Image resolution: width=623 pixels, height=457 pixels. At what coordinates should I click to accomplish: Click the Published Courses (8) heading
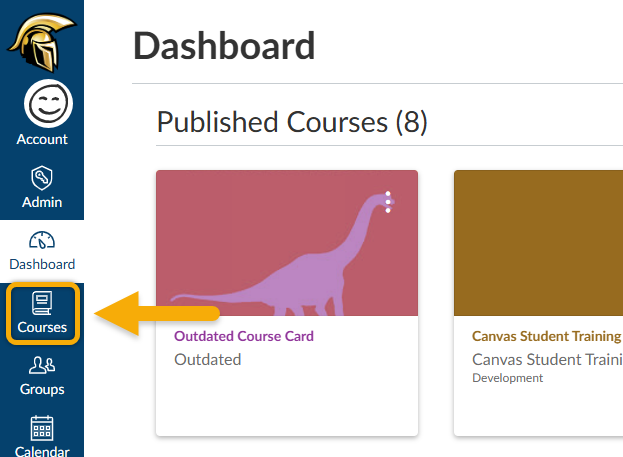point(292,122)
